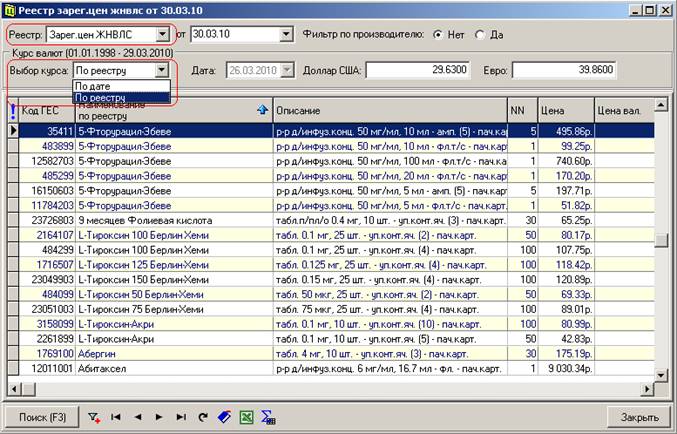Jump to first record in registry
Viewport: 677px width, 434px height.
[x=116, y=416]
